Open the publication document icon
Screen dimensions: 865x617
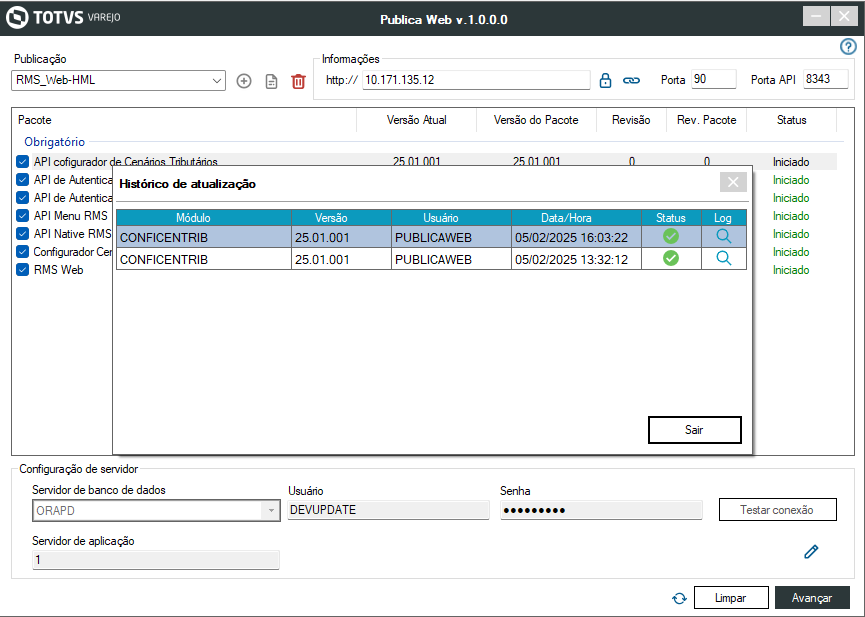coord(271,82)
